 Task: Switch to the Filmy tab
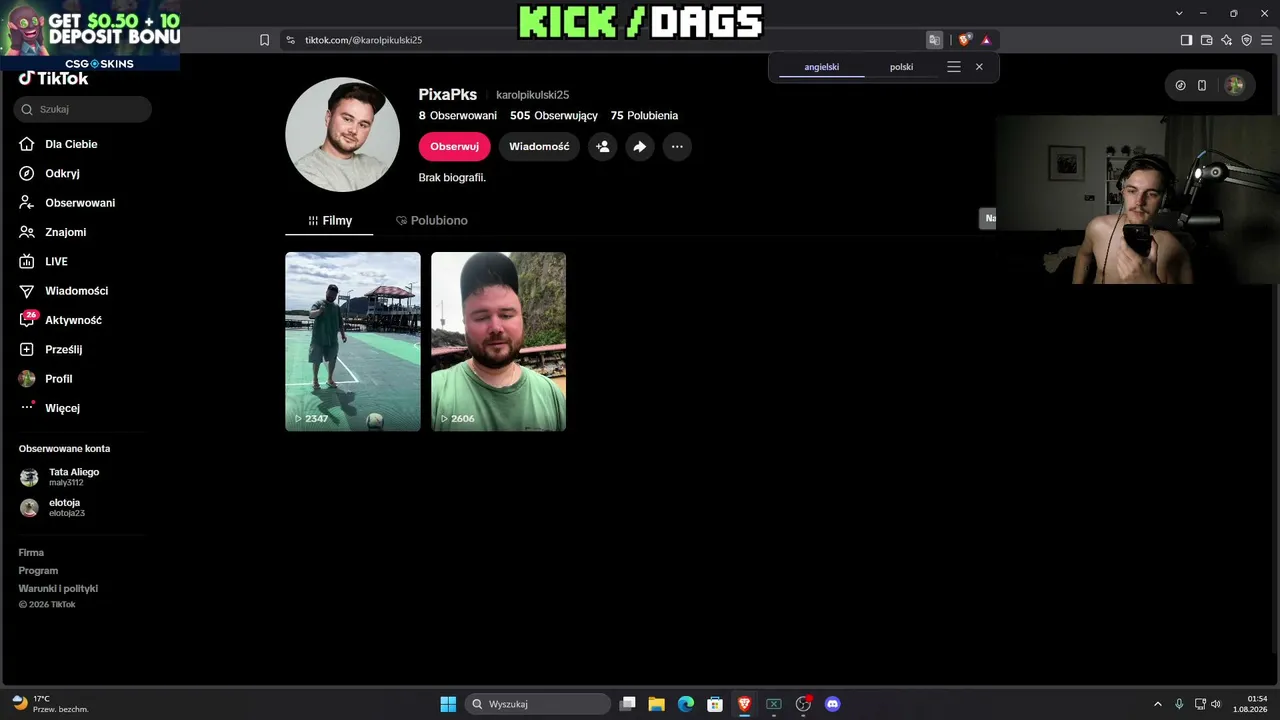pyautogui.click(x=329, y=220)
